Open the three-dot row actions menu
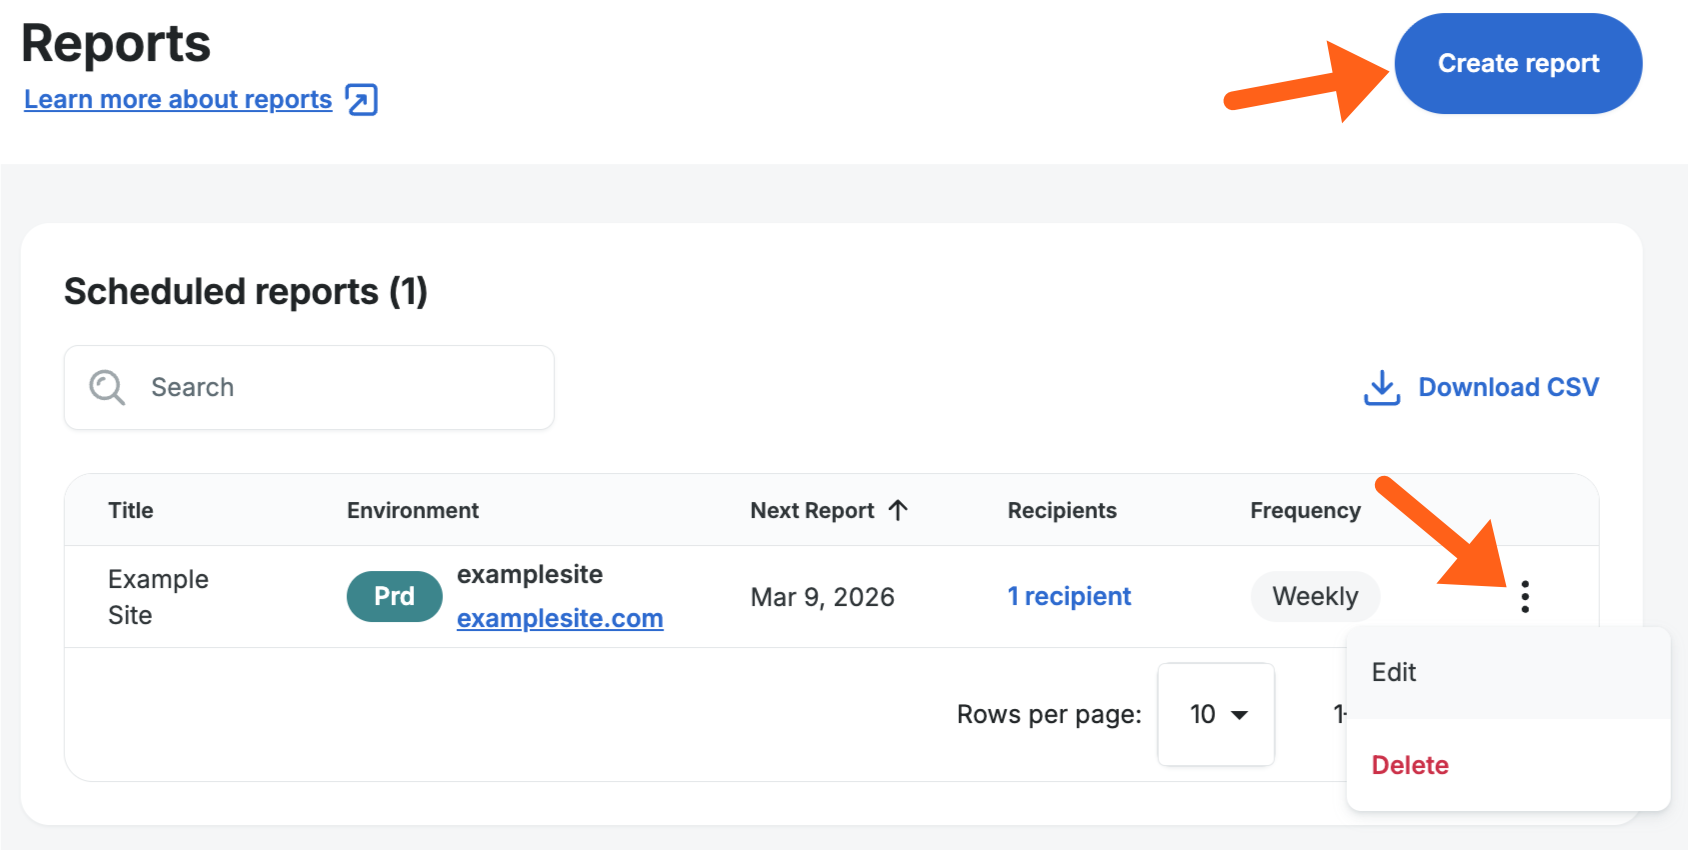1688x850 pixels. click(x=1524, y=597)
